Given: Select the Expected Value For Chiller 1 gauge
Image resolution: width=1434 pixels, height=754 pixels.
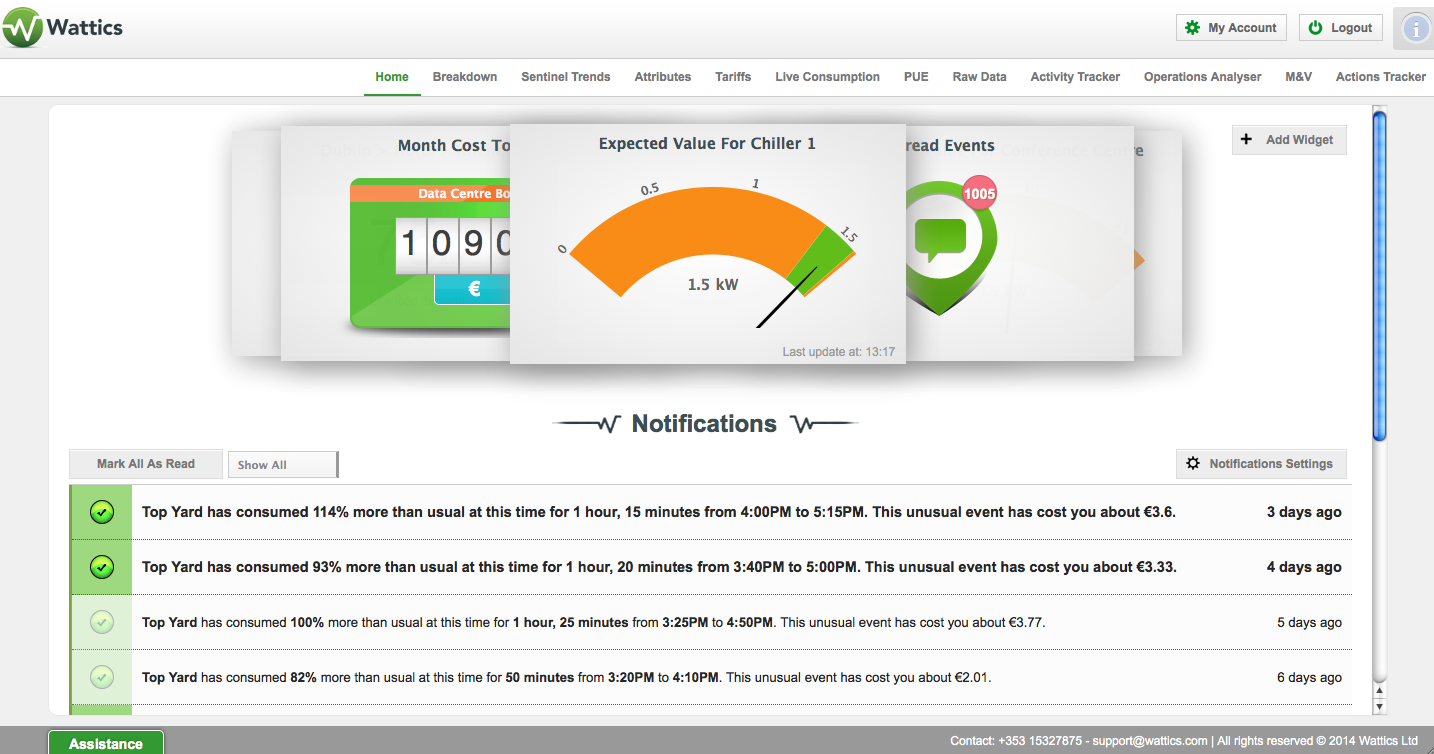Looking at the screenshot, I should [707, 245].
